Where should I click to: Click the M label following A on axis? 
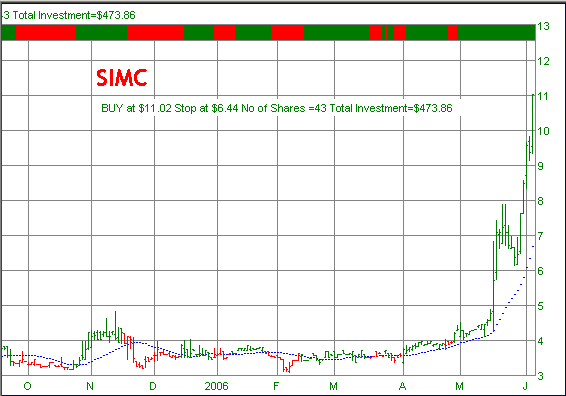459,386
